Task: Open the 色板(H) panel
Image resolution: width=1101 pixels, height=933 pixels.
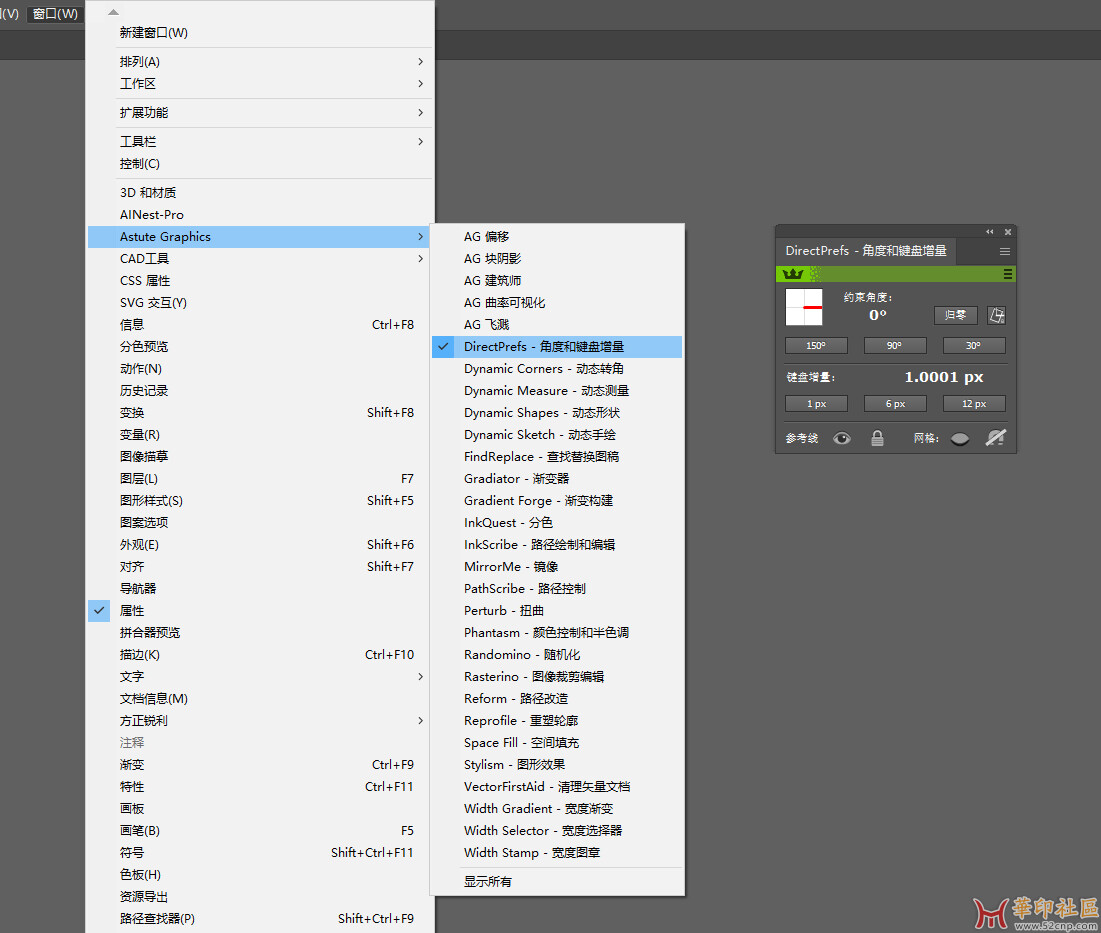Action: click(x=260, y=875)
